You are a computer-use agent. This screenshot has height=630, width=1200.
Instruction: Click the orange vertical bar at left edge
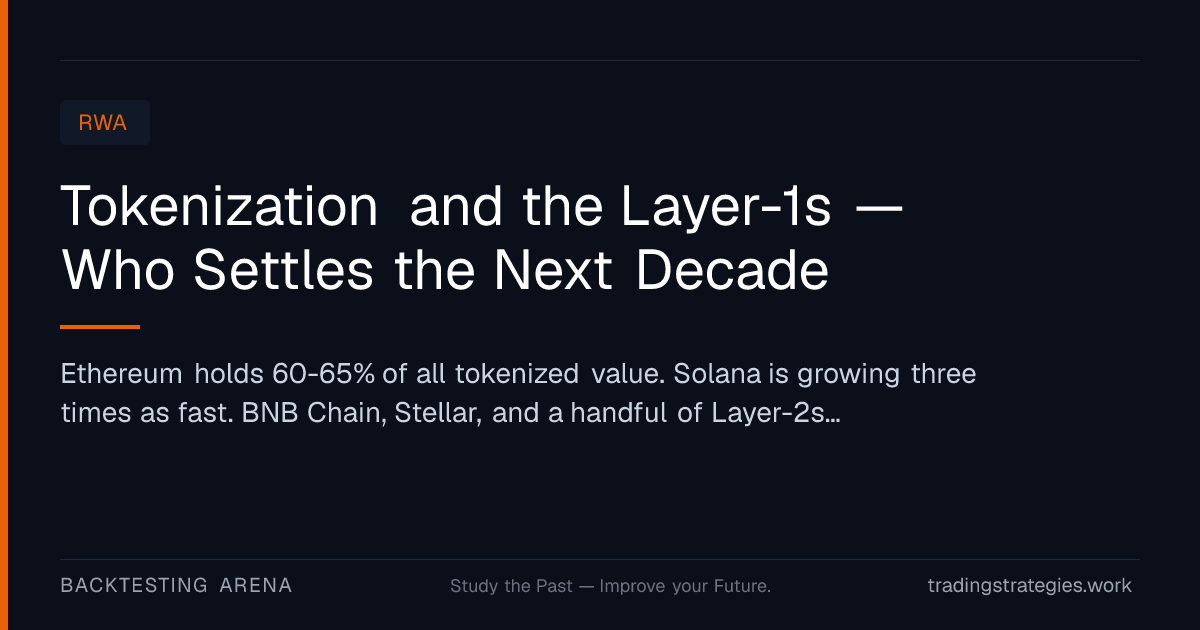pyautogui.click(x=4, y=315)
